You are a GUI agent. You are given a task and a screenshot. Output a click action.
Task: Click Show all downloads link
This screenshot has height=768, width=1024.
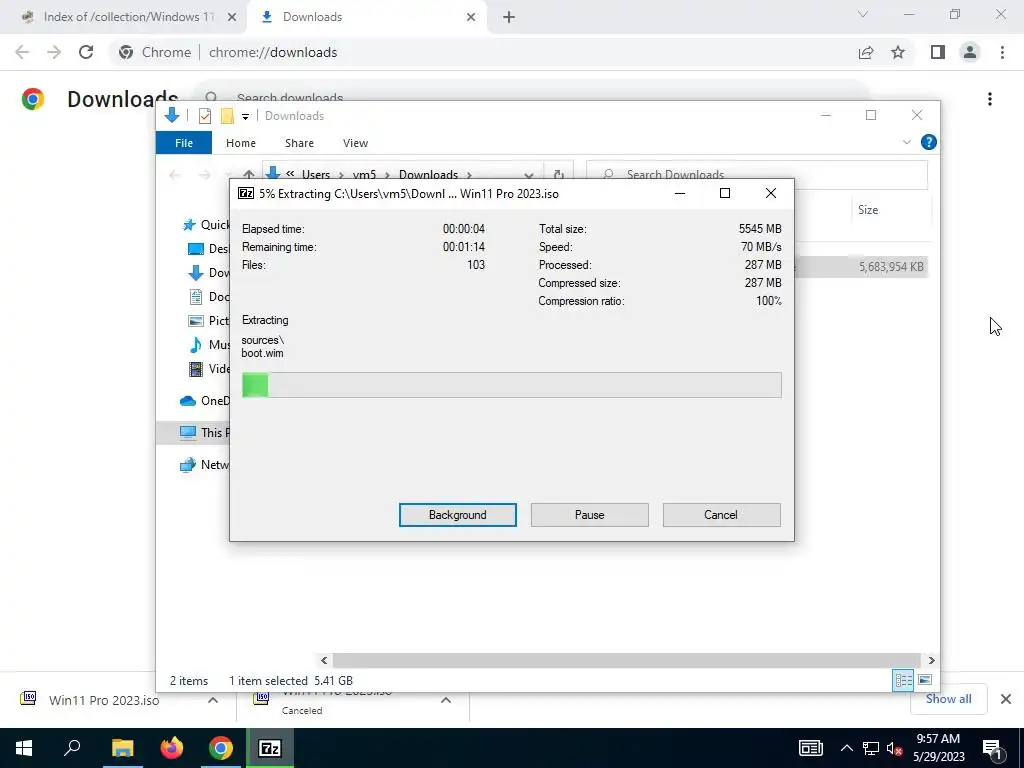tap(948, 699)
